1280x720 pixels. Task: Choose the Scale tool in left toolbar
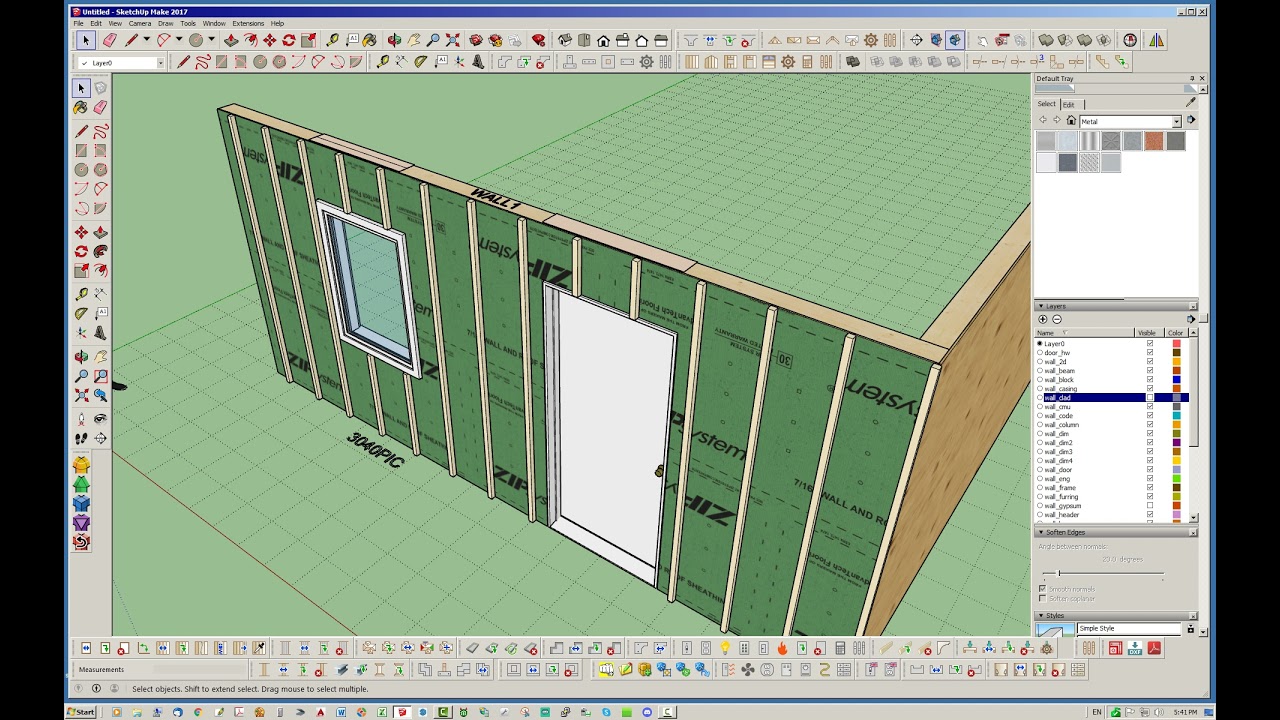[82, 270]
